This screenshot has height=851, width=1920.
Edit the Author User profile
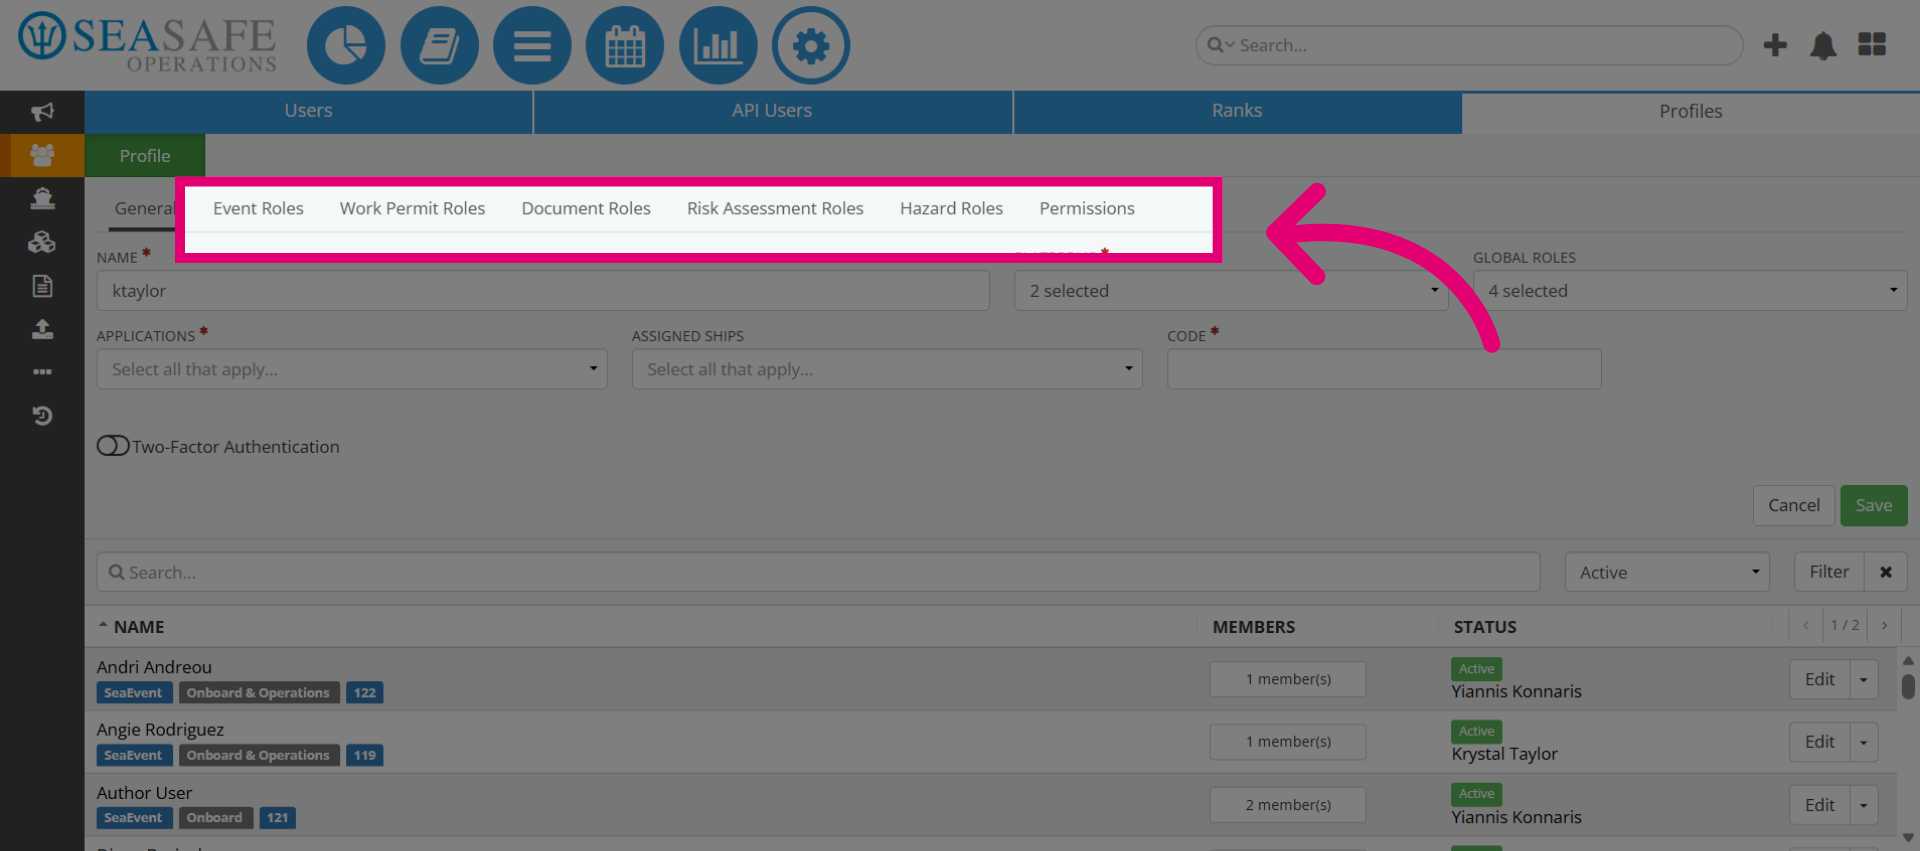click(x=1820, y=805)
